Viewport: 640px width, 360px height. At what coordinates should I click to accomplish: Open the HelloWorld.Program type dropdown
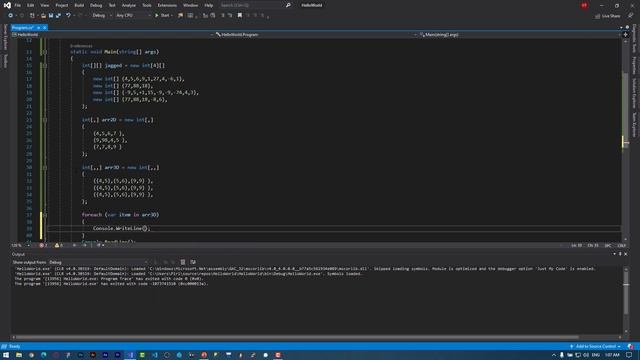coord(316,35)
